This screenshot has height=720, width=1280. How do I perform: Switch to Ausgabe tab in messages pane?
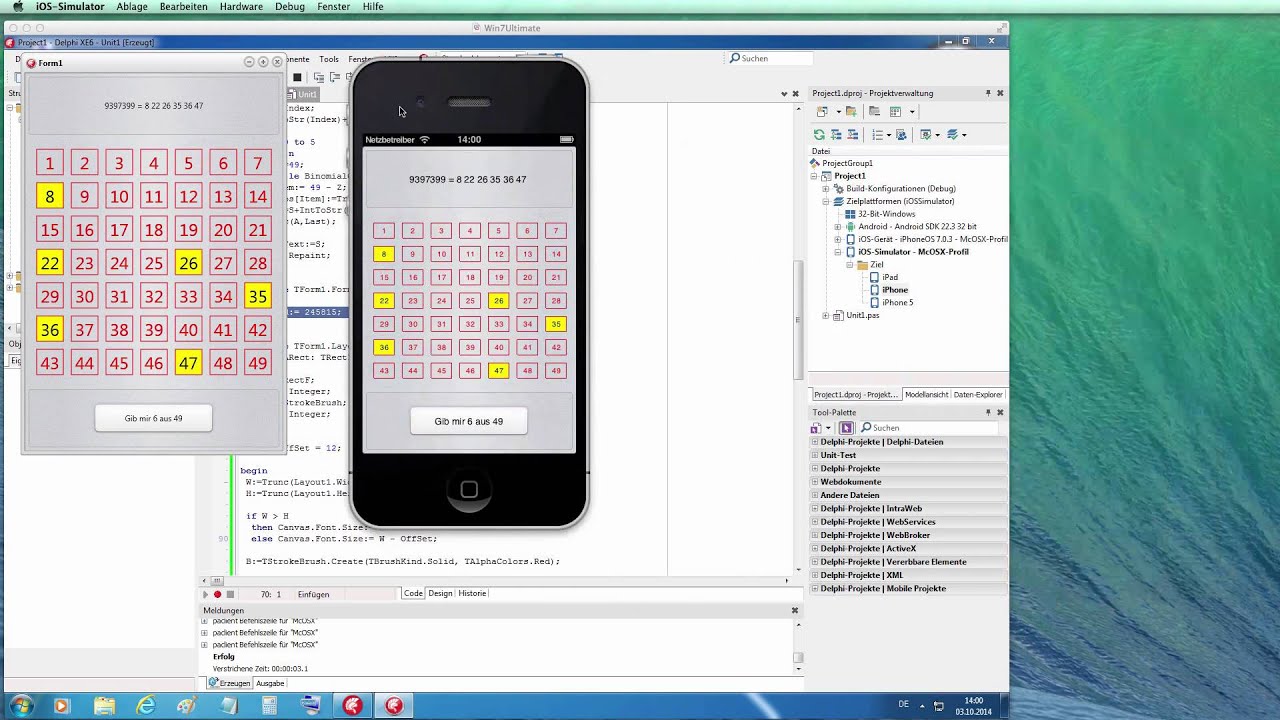coord(270,683)
